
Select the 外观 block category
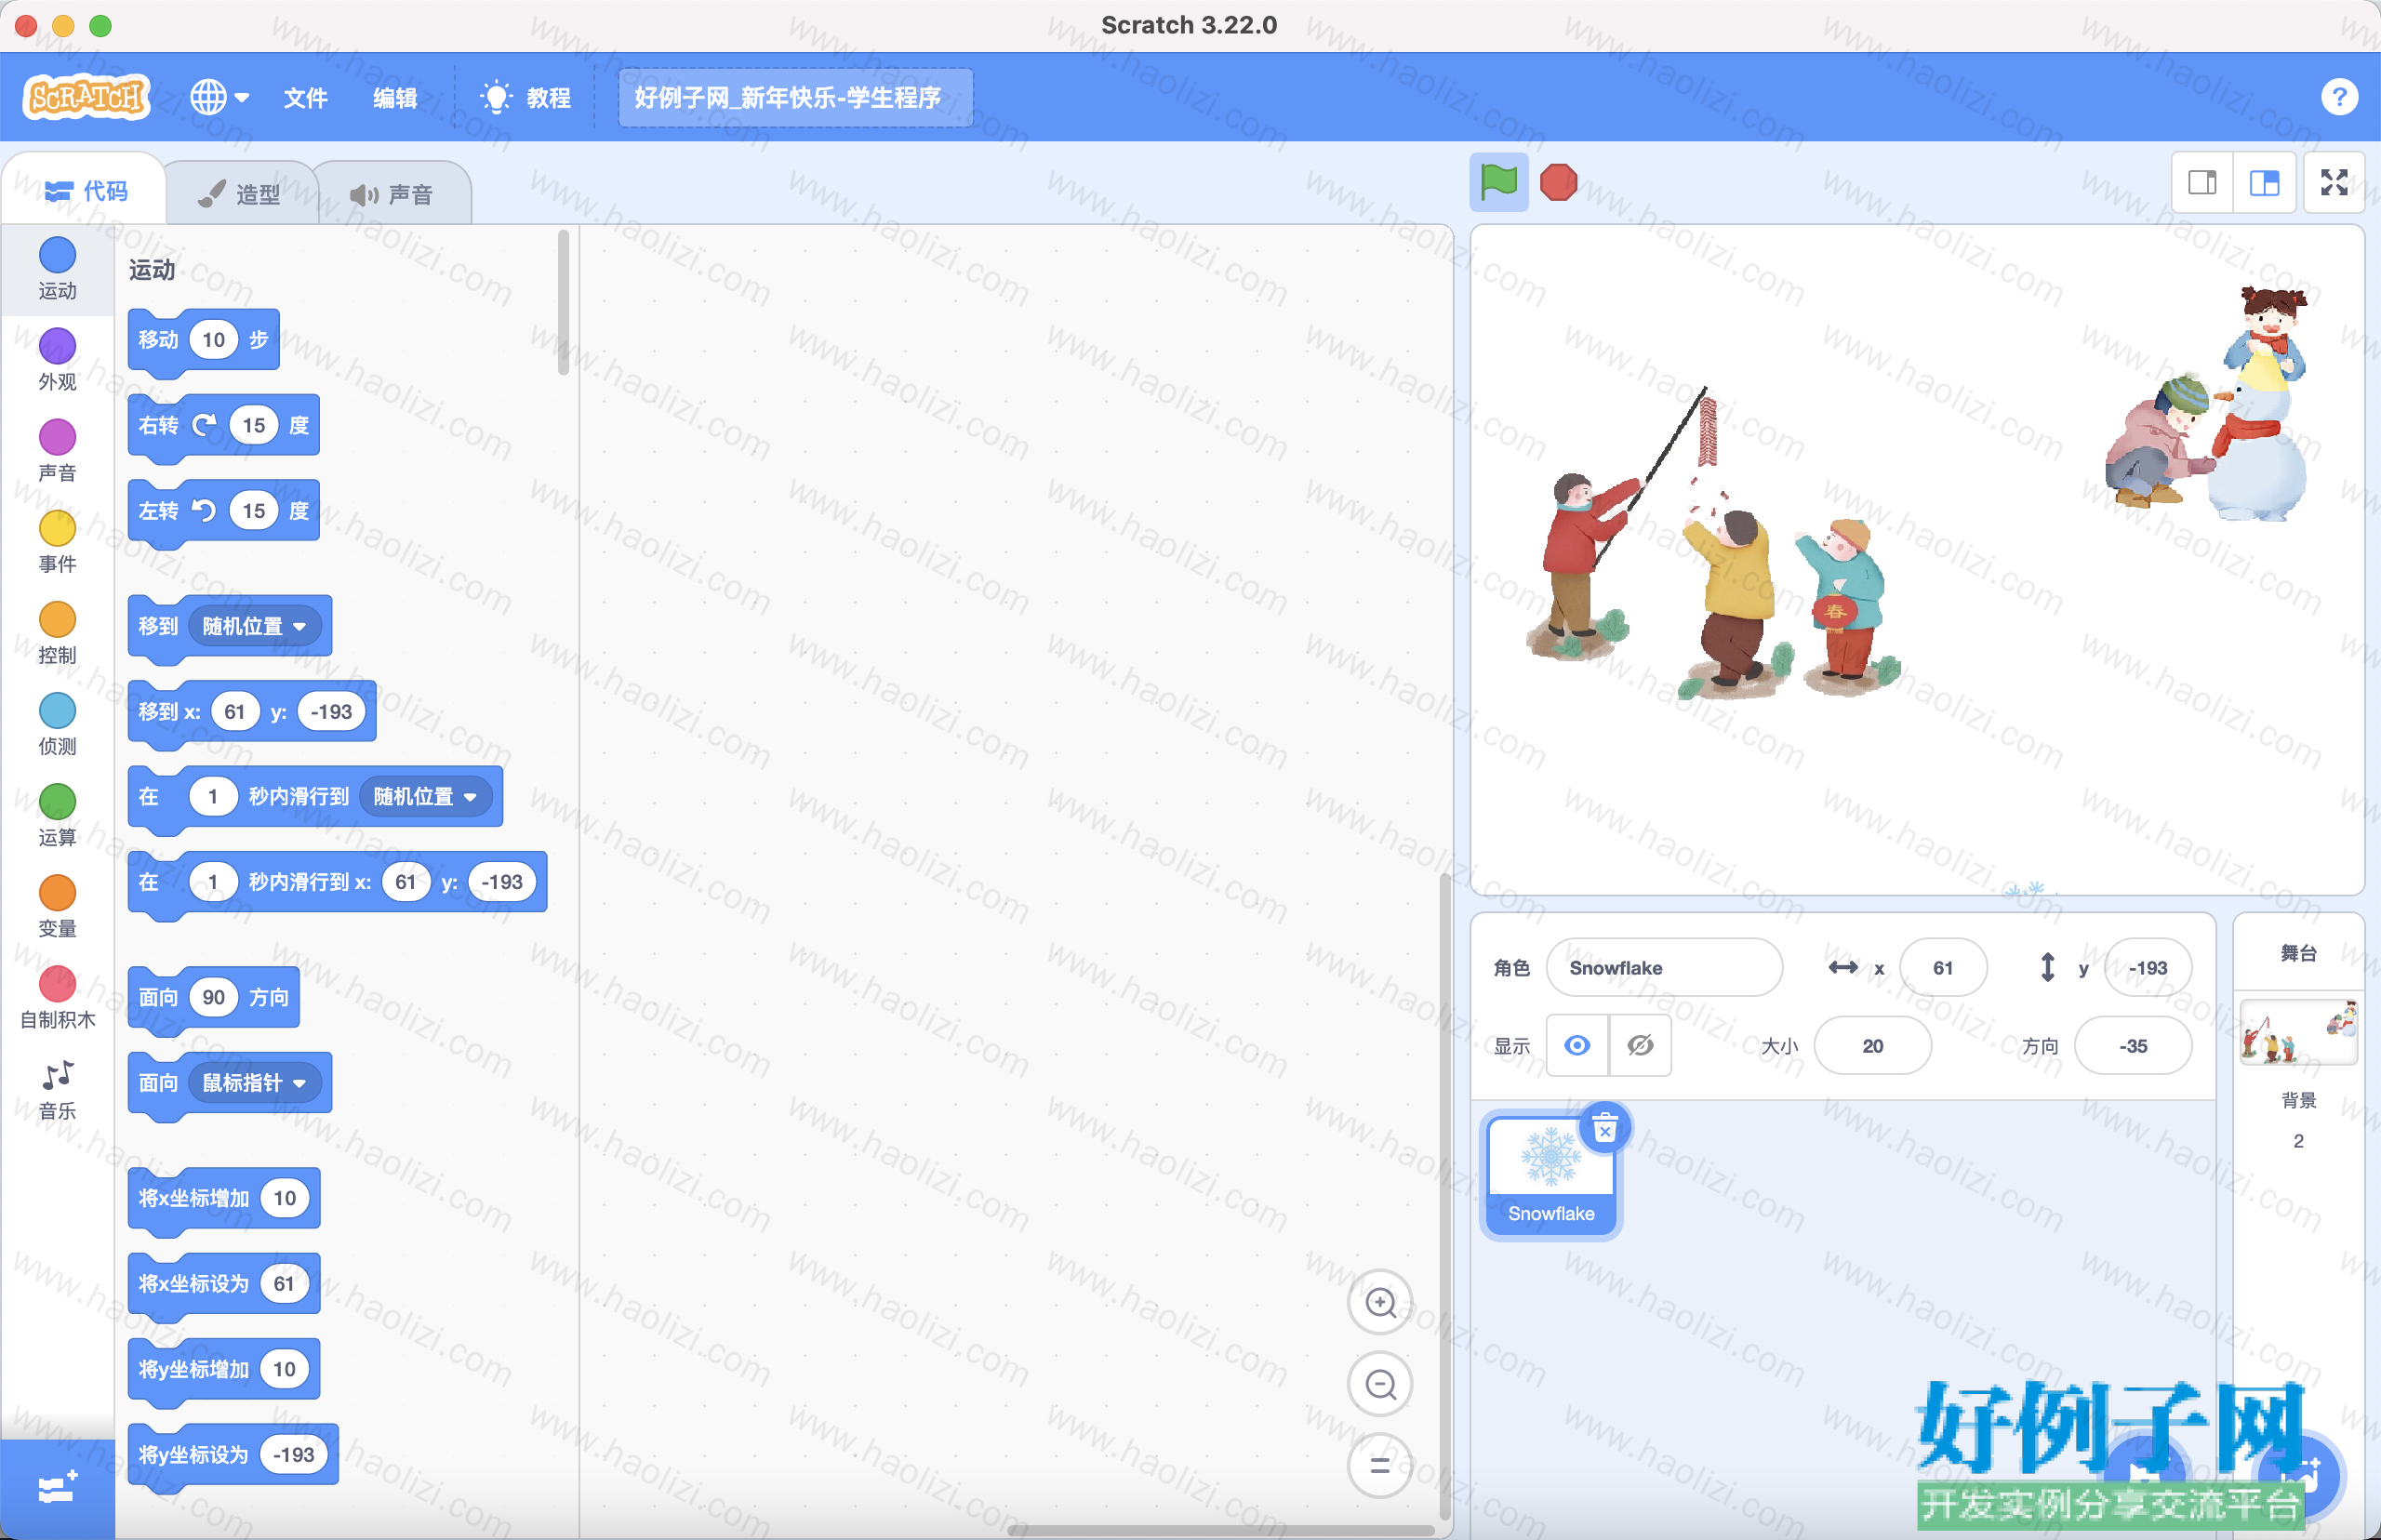pyautogui.click(x=57, y=360)
